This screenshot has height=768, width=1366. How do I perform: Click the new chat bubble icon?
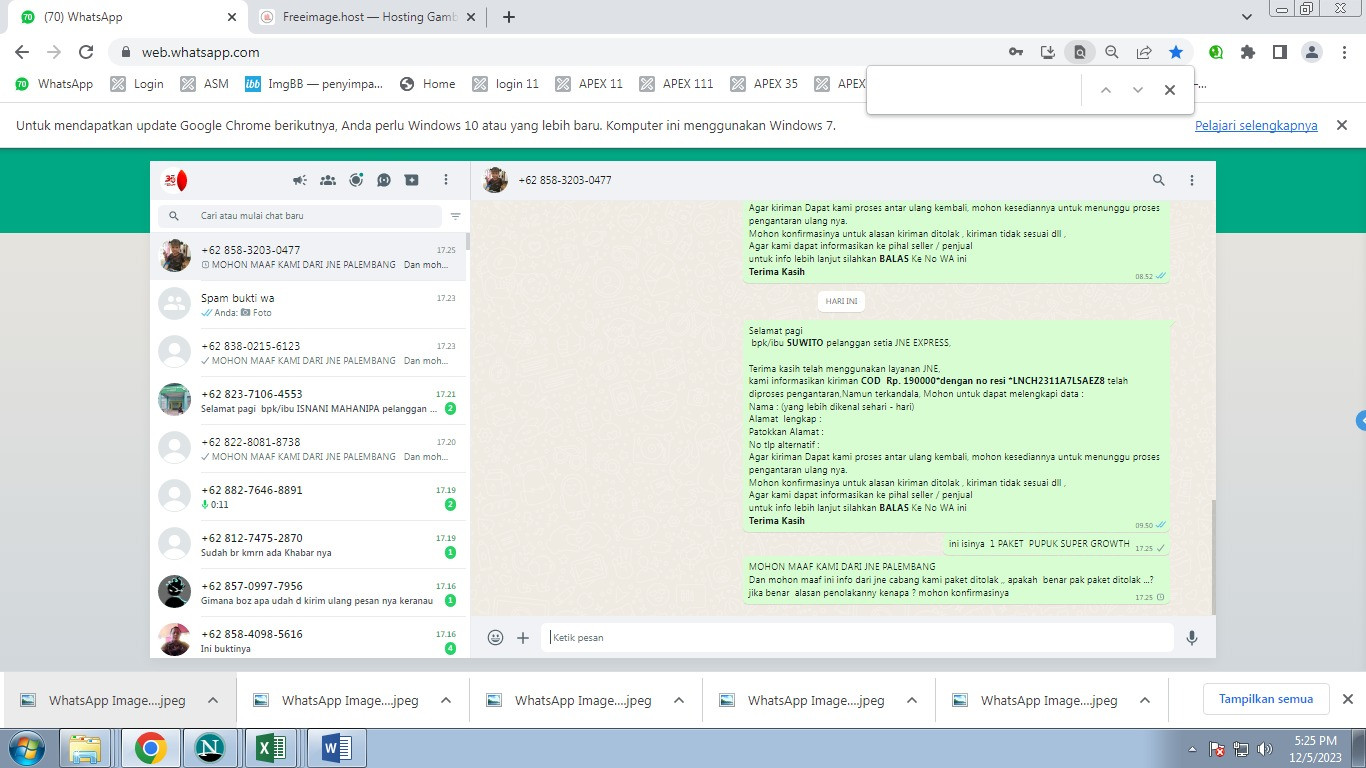click(x=384, y=180)
